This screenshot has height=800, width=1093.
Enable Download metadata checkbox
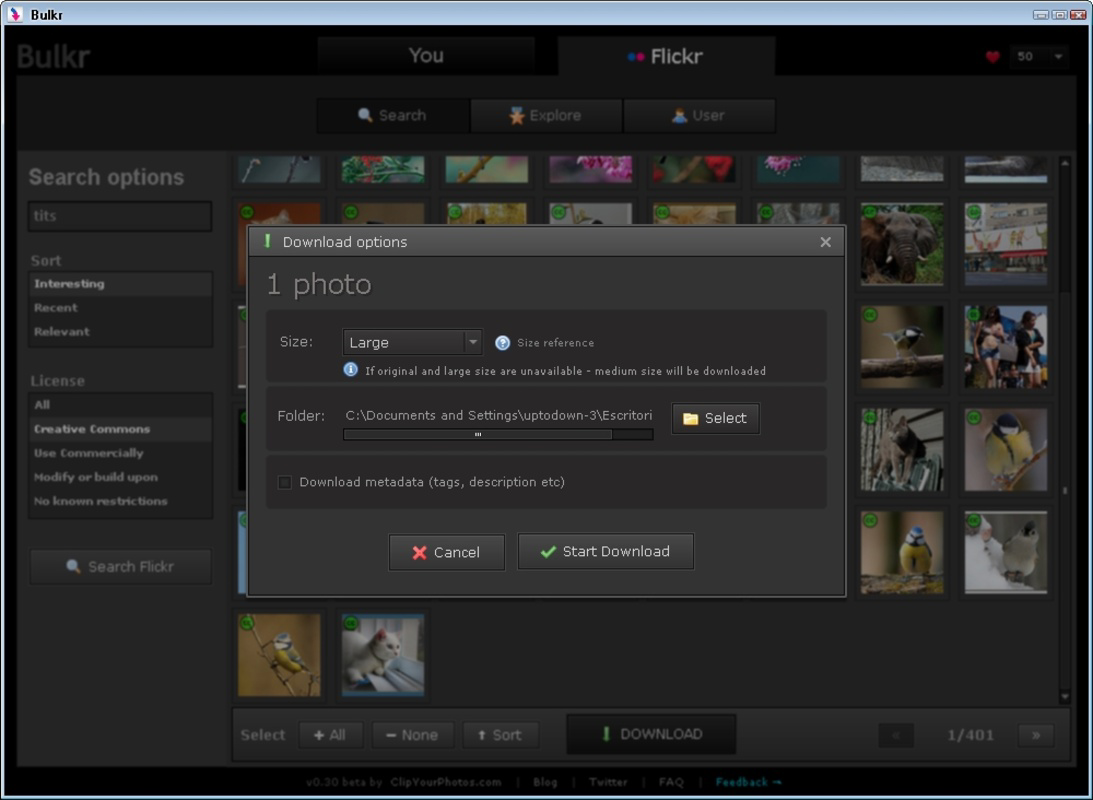pos(284,482)
